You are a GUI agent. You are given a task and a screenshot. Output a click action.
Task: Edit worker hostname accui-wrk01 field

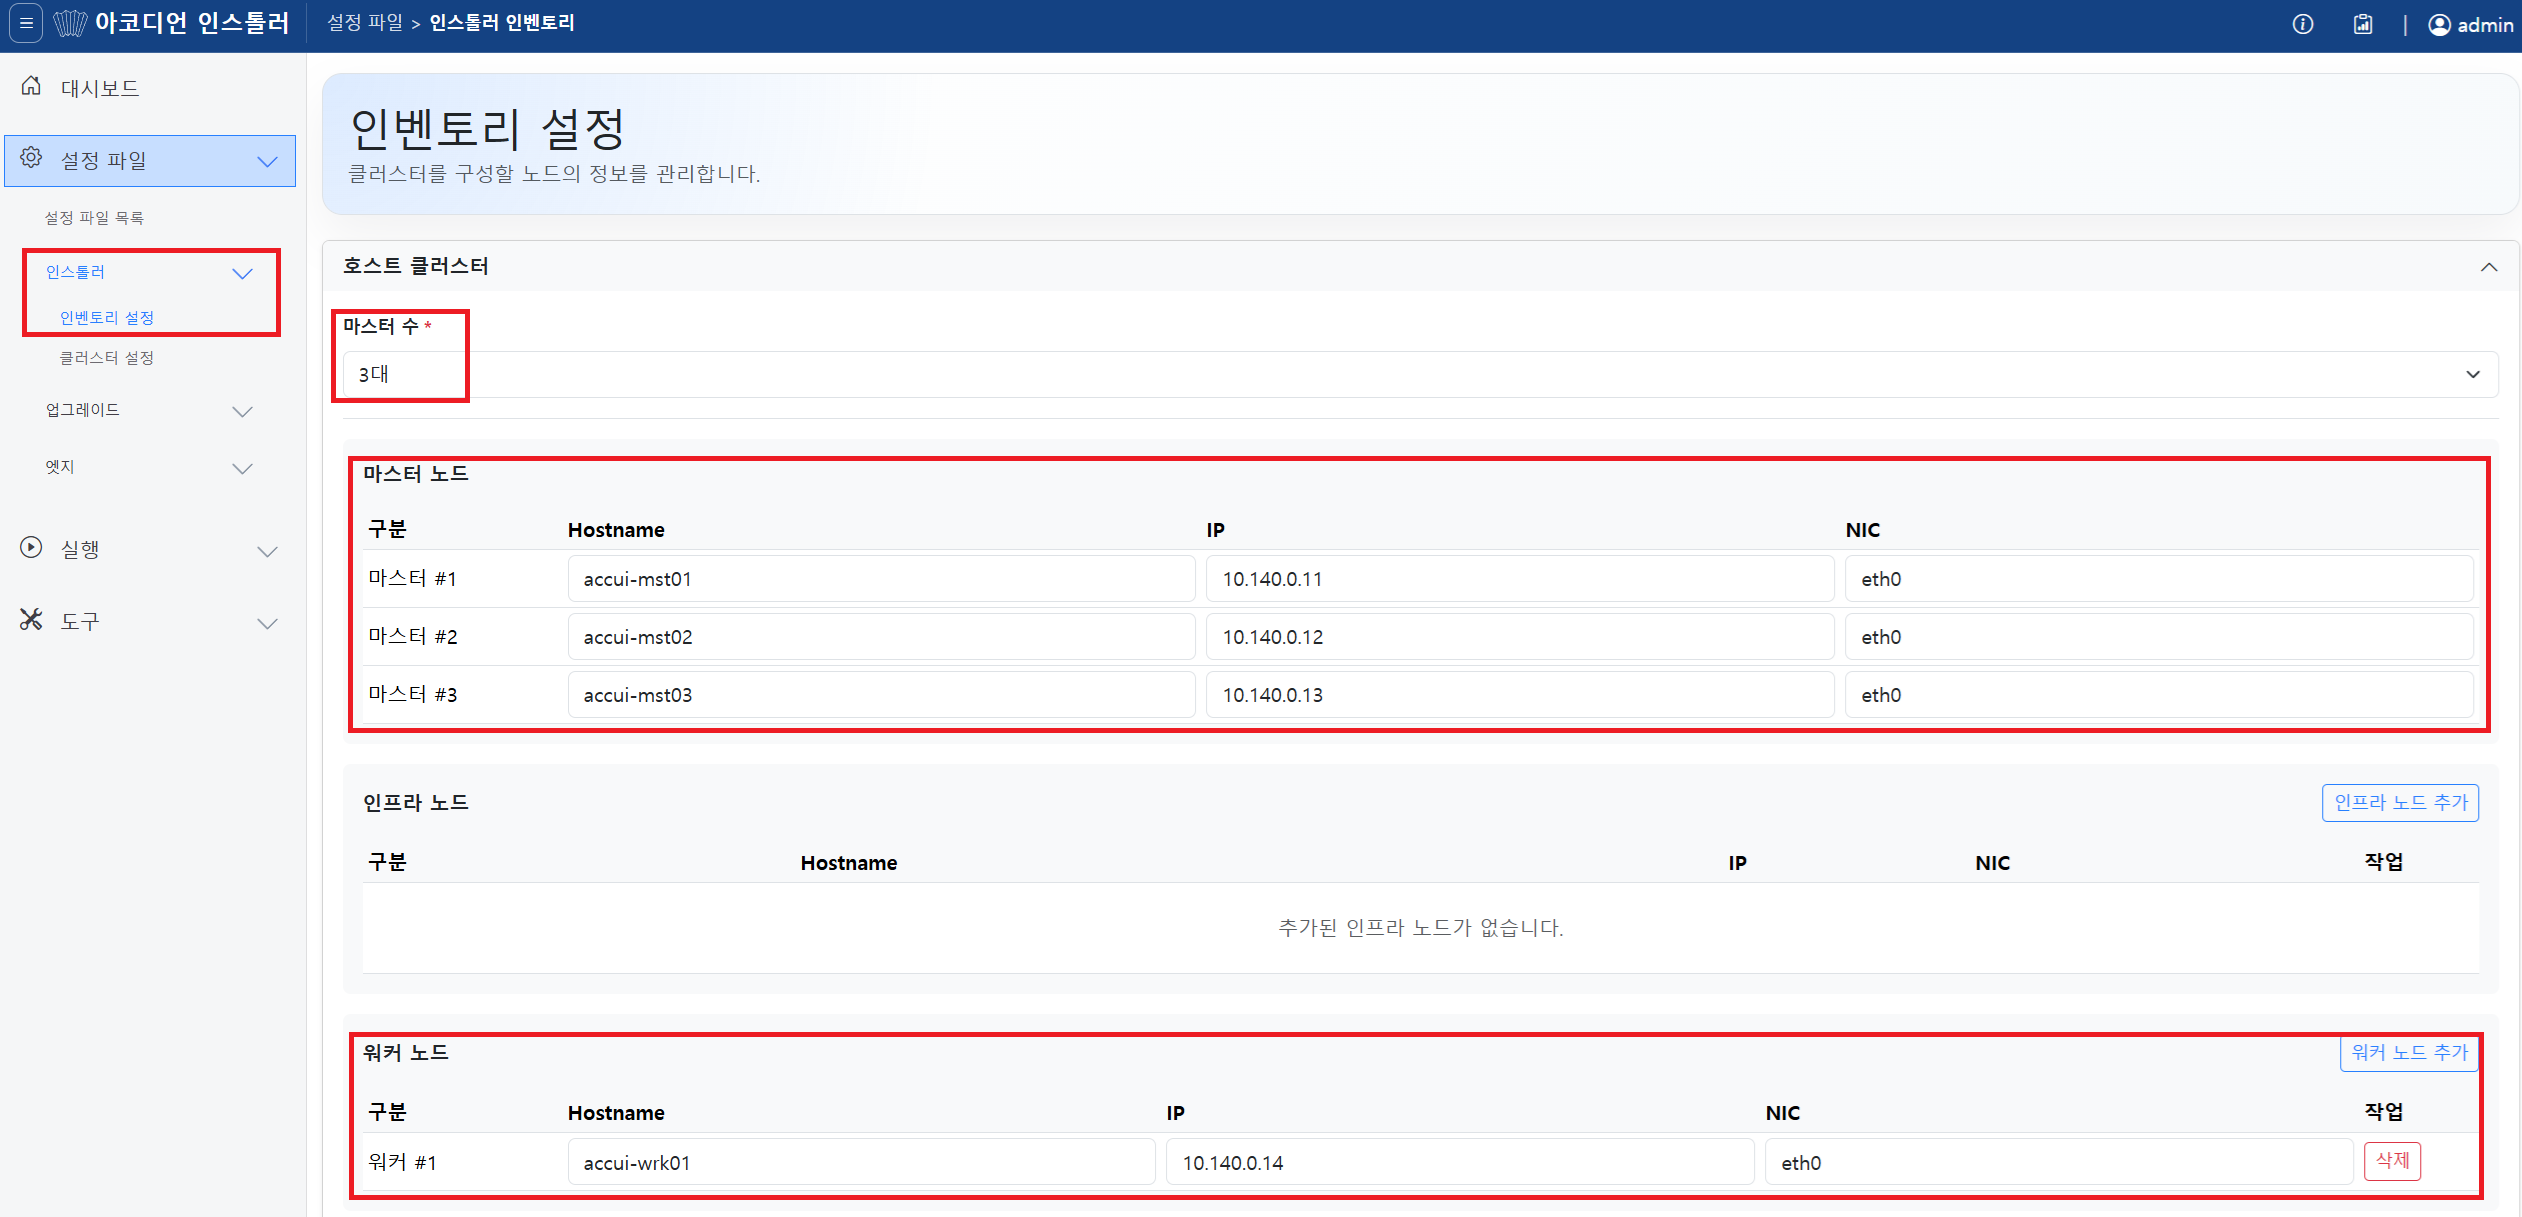click(x=861, y=1162)
